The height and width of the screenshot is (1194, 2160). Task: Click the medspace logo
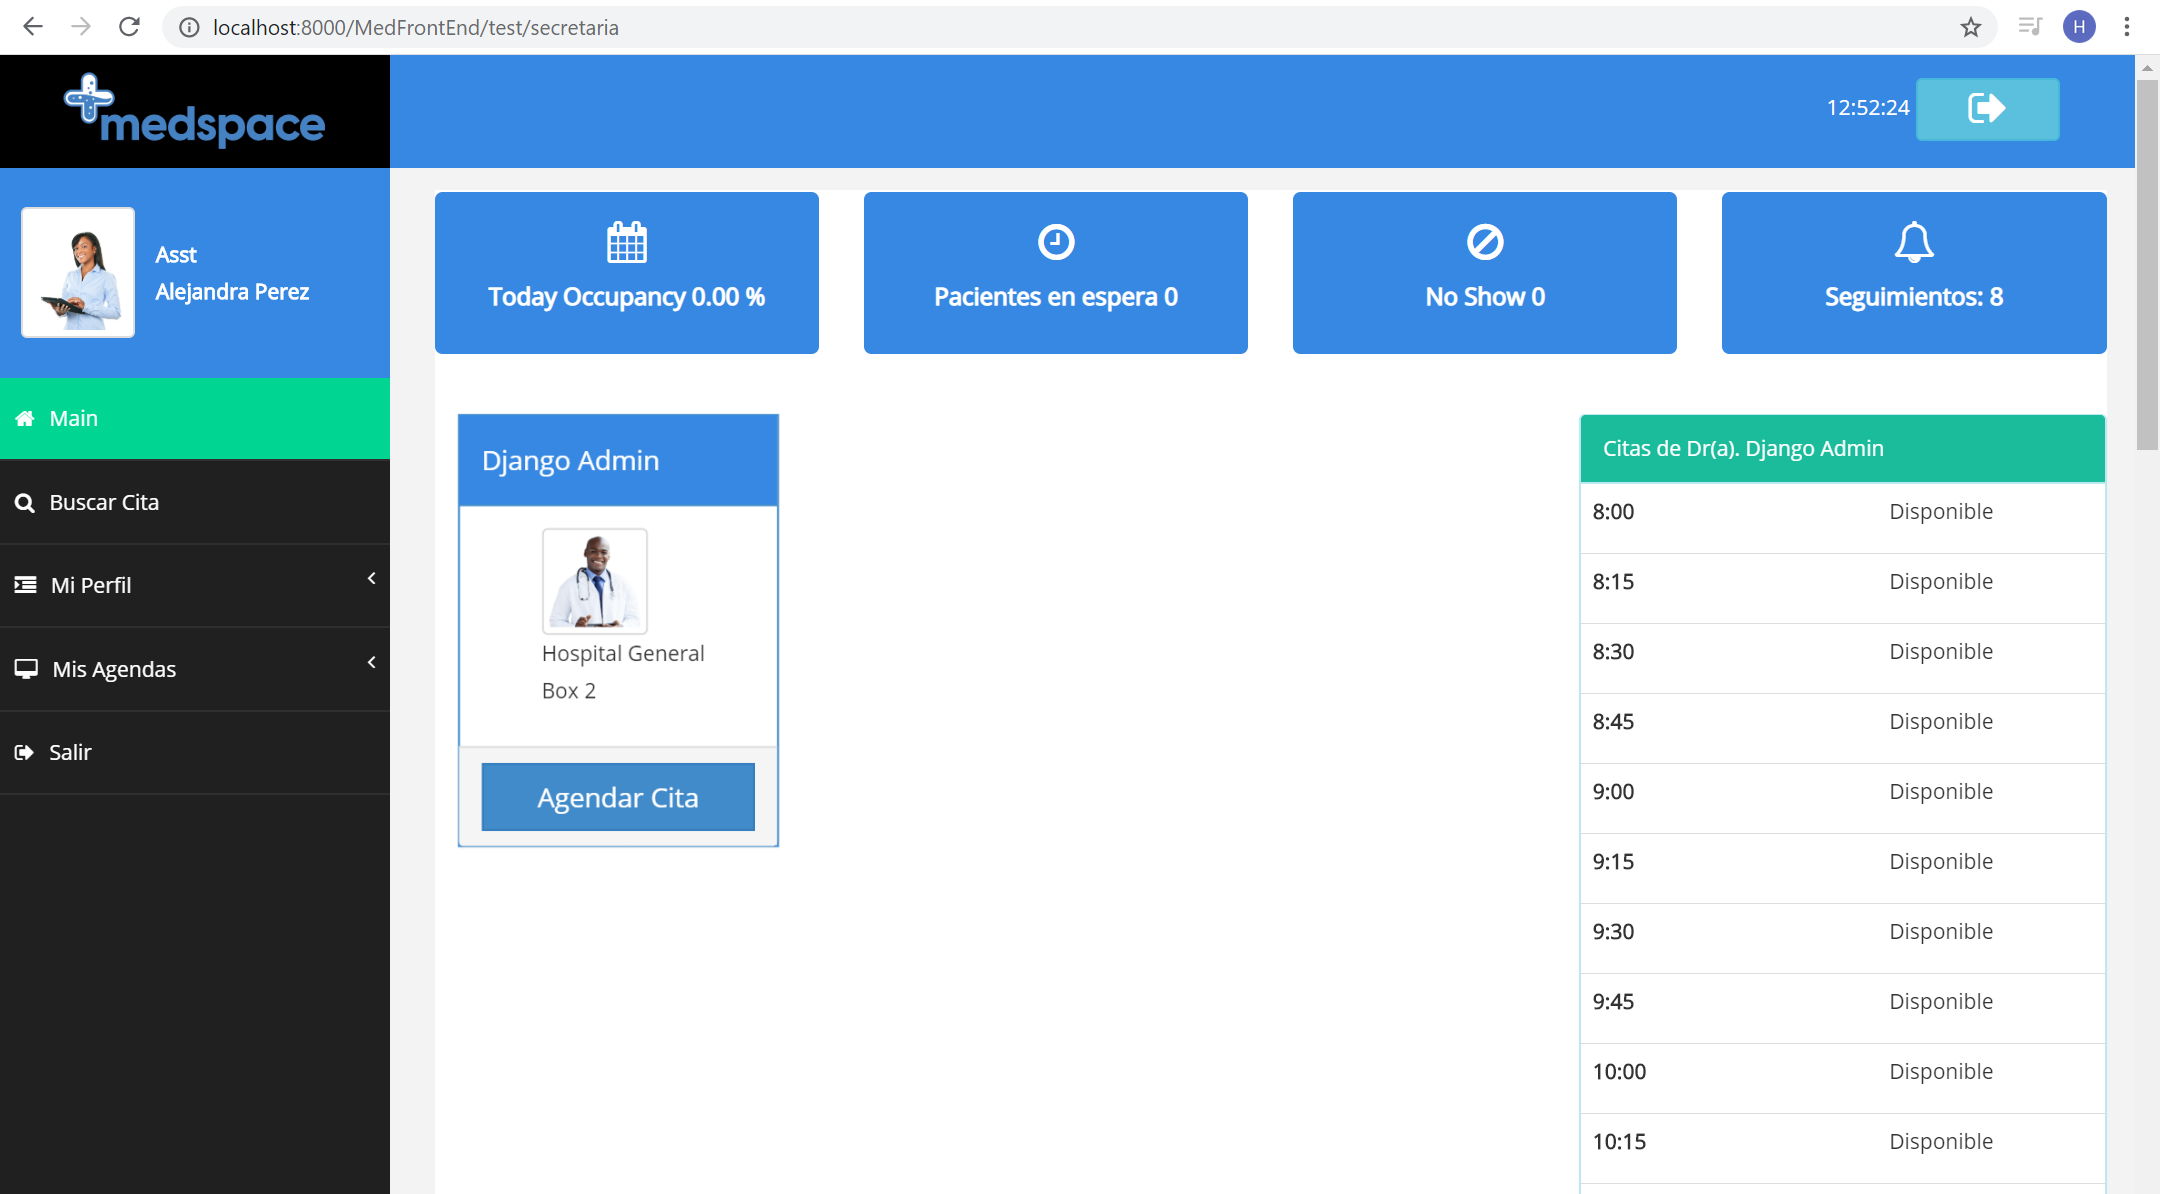[x=195, y=112]
